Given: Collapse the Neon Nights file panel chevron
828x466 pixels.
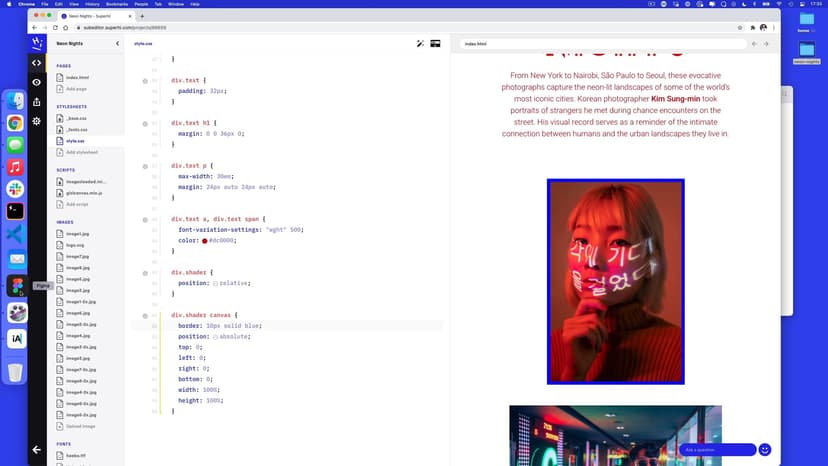Looking at the screenshot, I should point(118,44).
